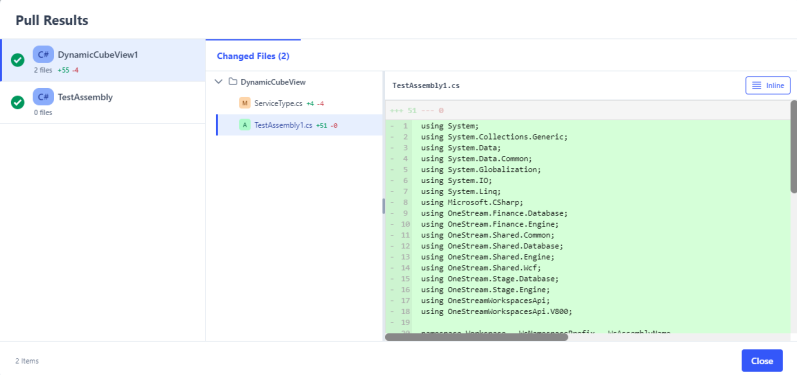This screenshot has height=375, width=797.
Task: Click the C# icon of TestAssembly
Action: tap(43, 97)
